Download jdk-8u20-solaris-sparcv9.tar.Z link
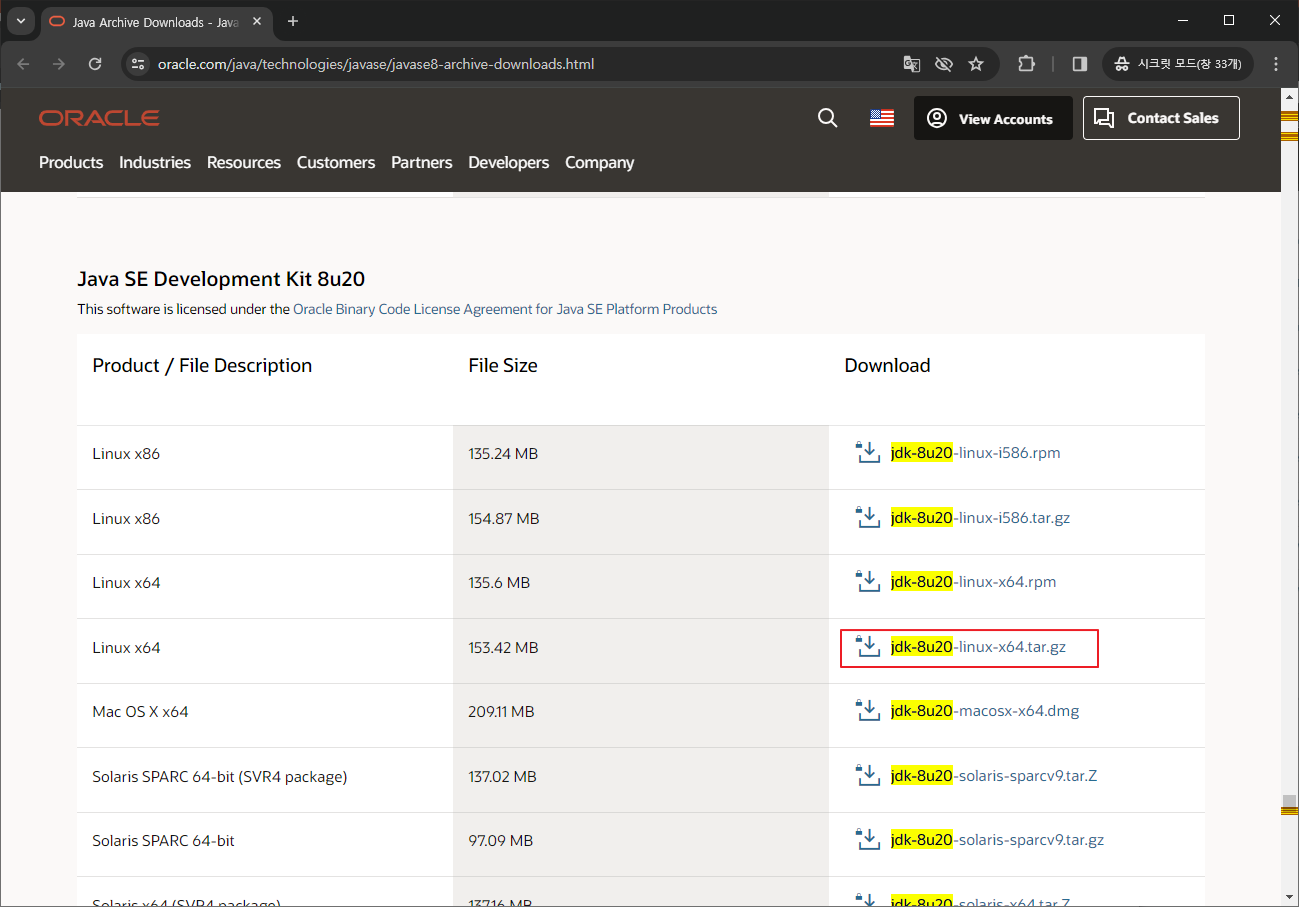The width and height of the screenshot is (1299, 907). [994, 776]
